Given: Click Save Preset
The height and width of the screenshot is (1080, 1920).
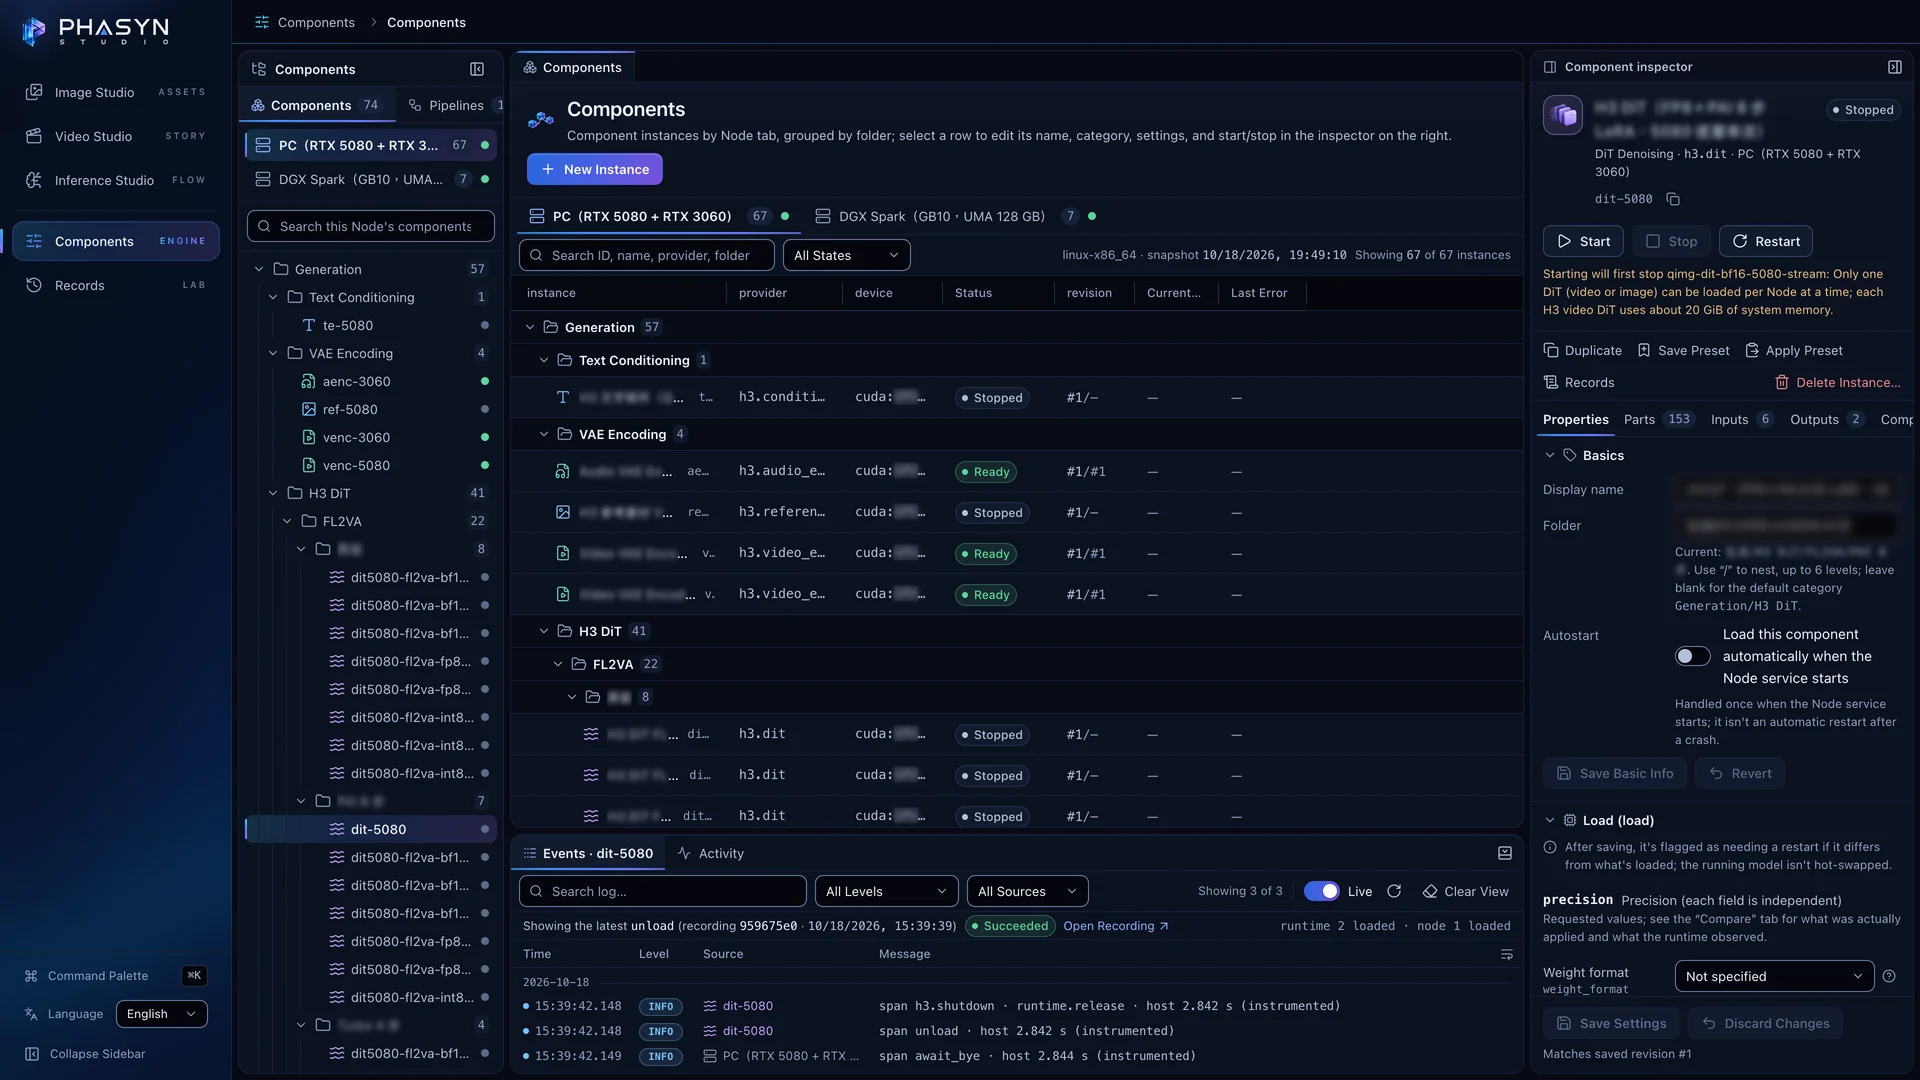Looking at the screenshot, I should (1683, 350).
